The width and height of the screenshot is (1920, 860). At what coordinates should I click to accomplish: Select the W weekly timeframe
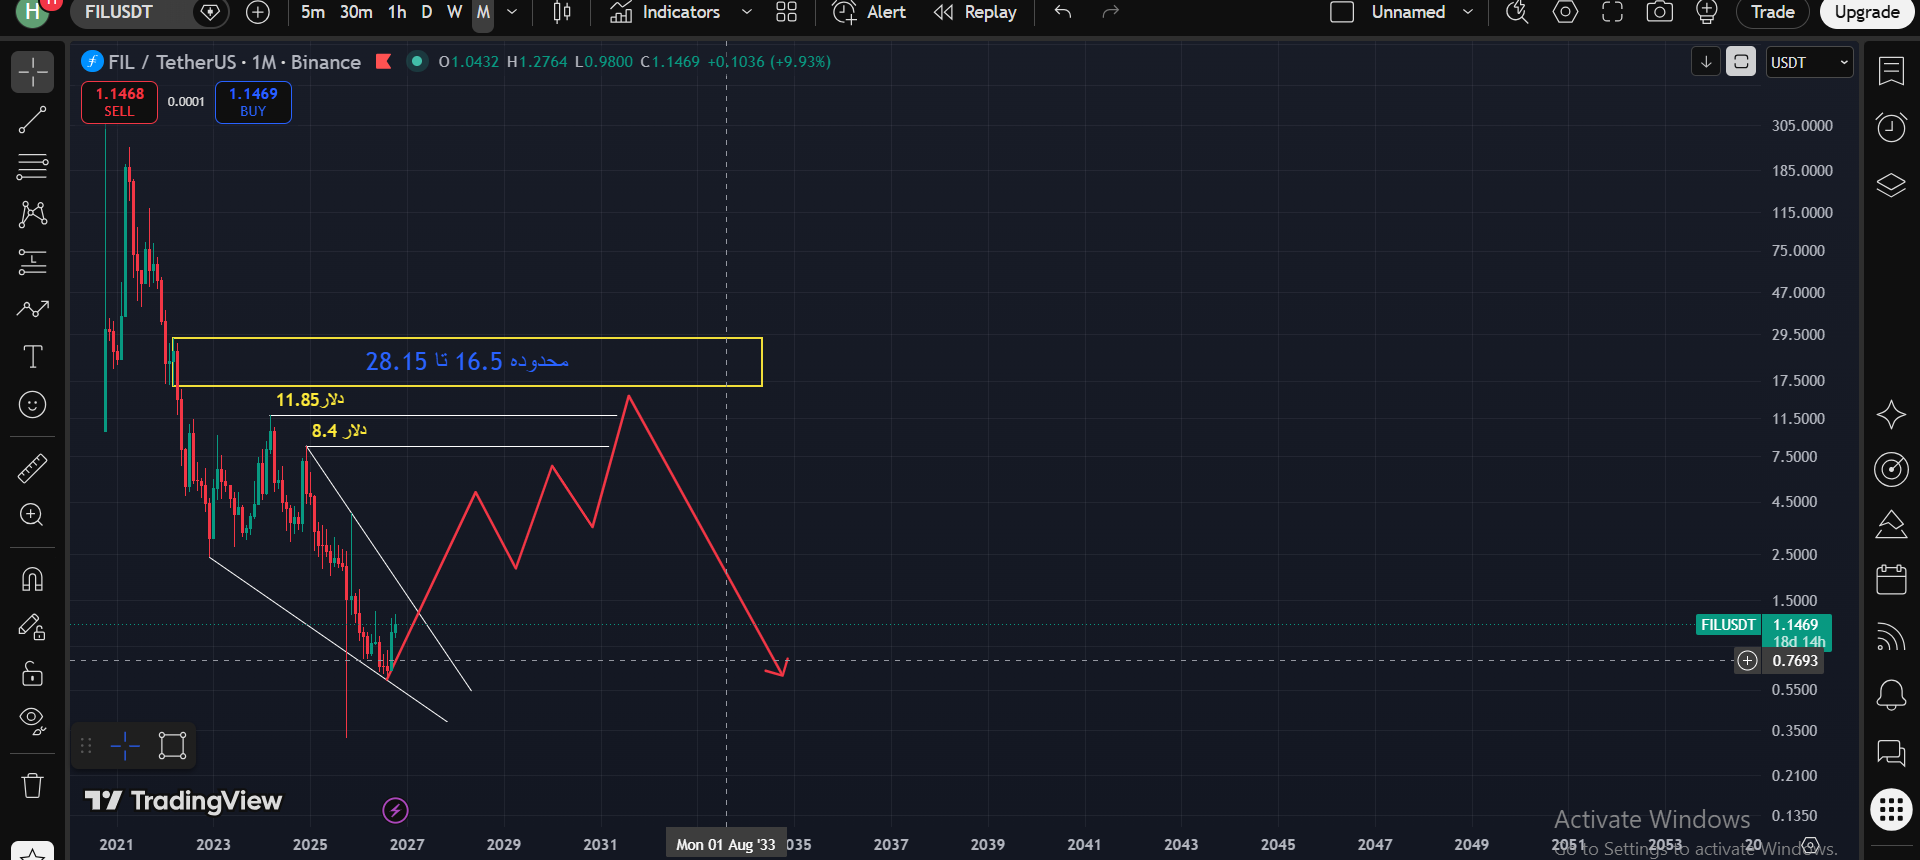click(x=454, y=12)
